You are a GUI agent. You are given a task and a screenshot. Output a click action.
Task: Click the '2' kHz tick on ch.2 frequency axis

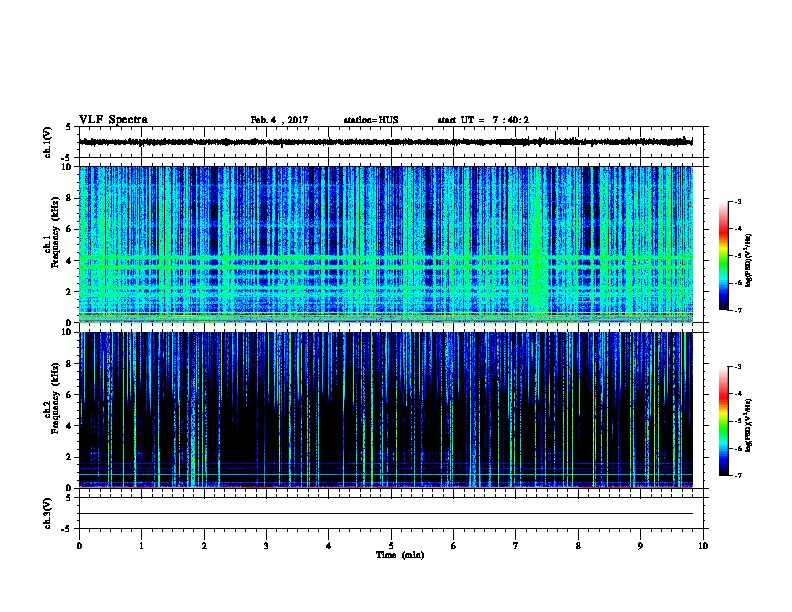point(69,457)
